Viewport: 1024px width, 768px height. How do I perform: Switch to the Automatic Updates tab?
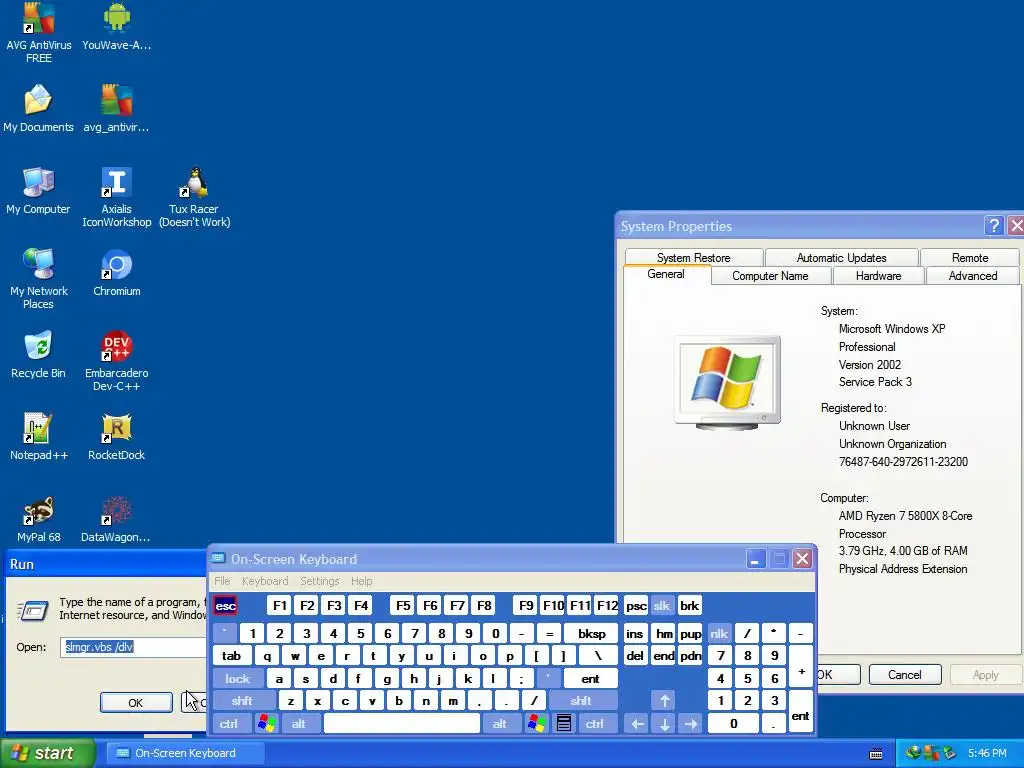(x=841, y=258)
